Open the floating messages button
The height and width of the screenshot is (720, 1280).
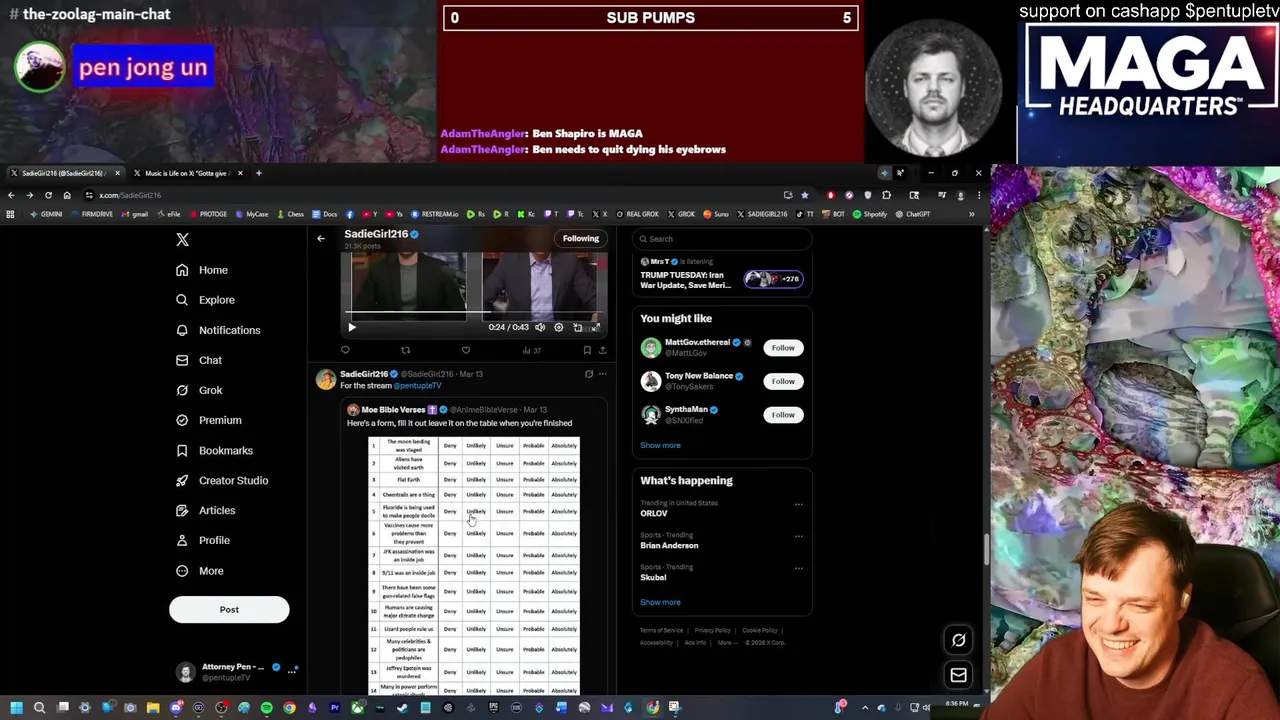(958, 675)
